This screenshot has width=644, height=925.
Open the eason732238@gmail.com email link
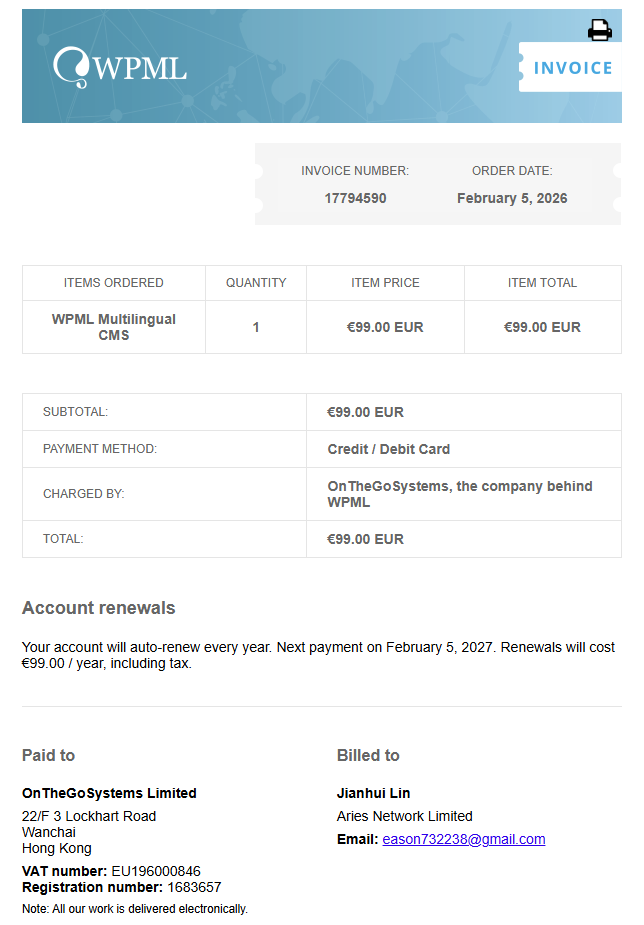[463, 839]
